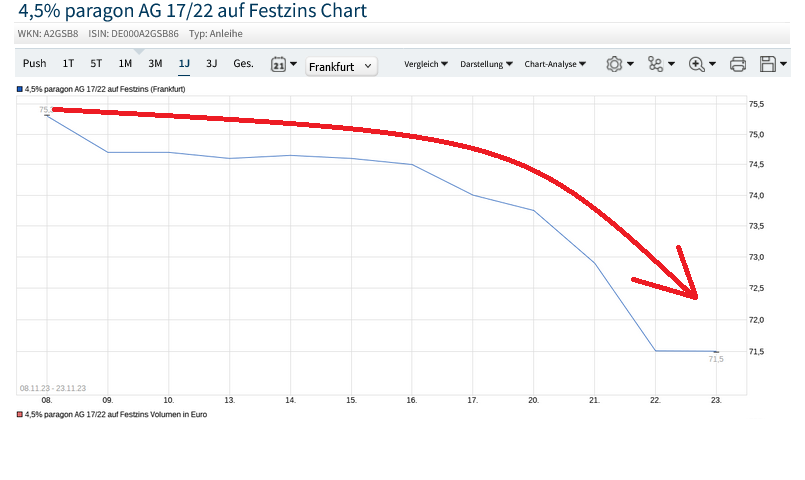Click the 75,5 y-axis label
Image resolution: width=805 pixels, height=480 pixels.
pos(756,104)
